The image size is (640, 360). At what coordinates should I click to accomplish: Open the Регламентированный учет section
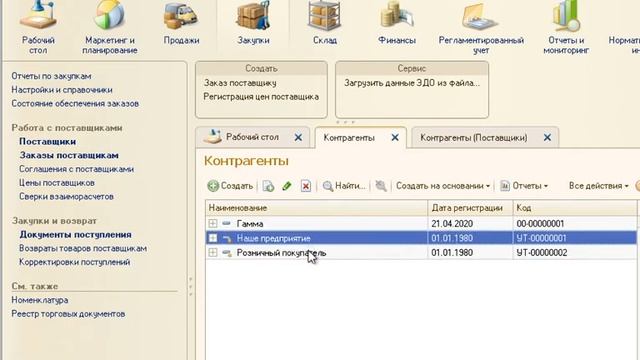tap(481, 28)
